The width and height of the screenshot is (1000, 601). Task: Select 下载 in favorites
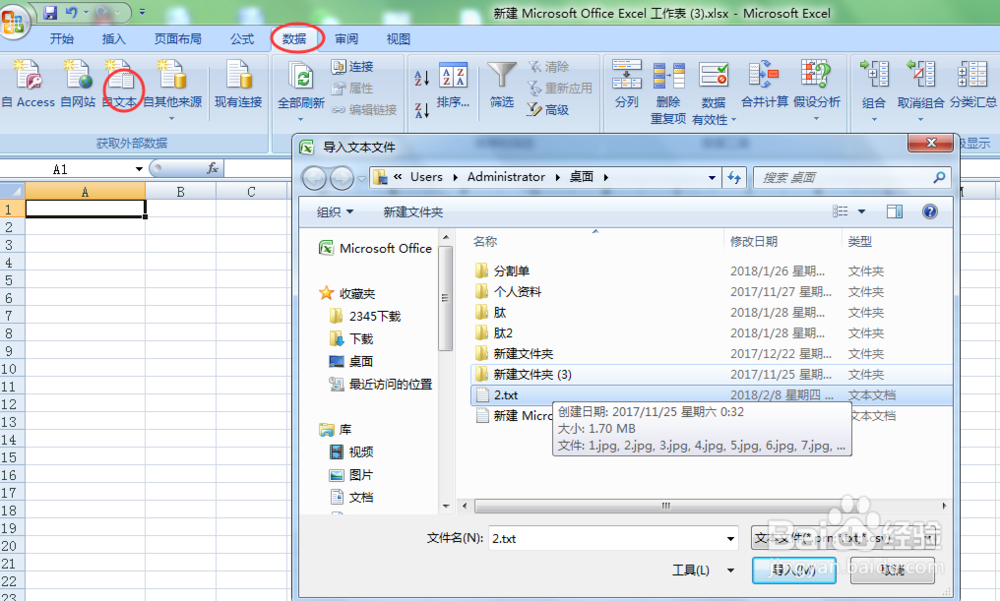(x=351, y=338)
